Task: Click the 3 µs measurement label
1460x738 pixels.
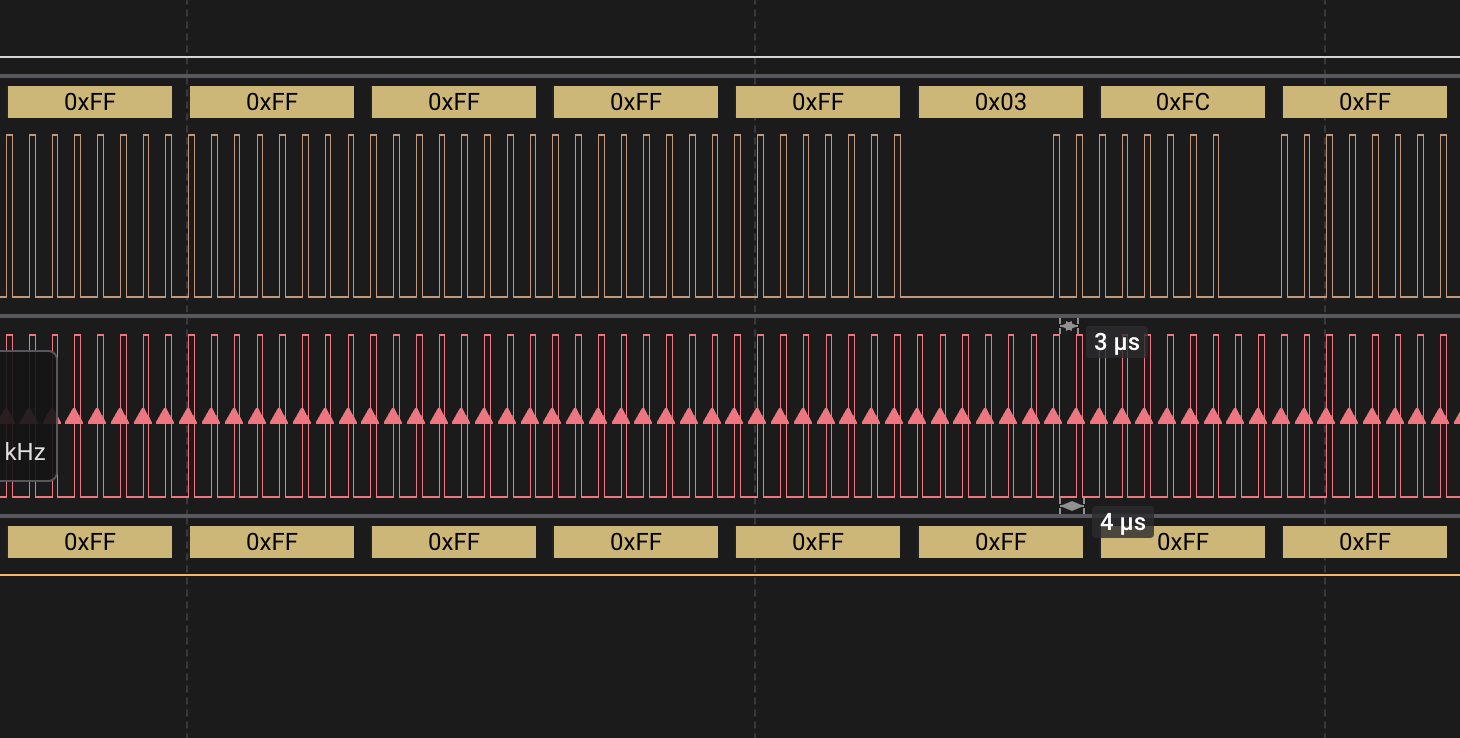Action: point(1116,343)
